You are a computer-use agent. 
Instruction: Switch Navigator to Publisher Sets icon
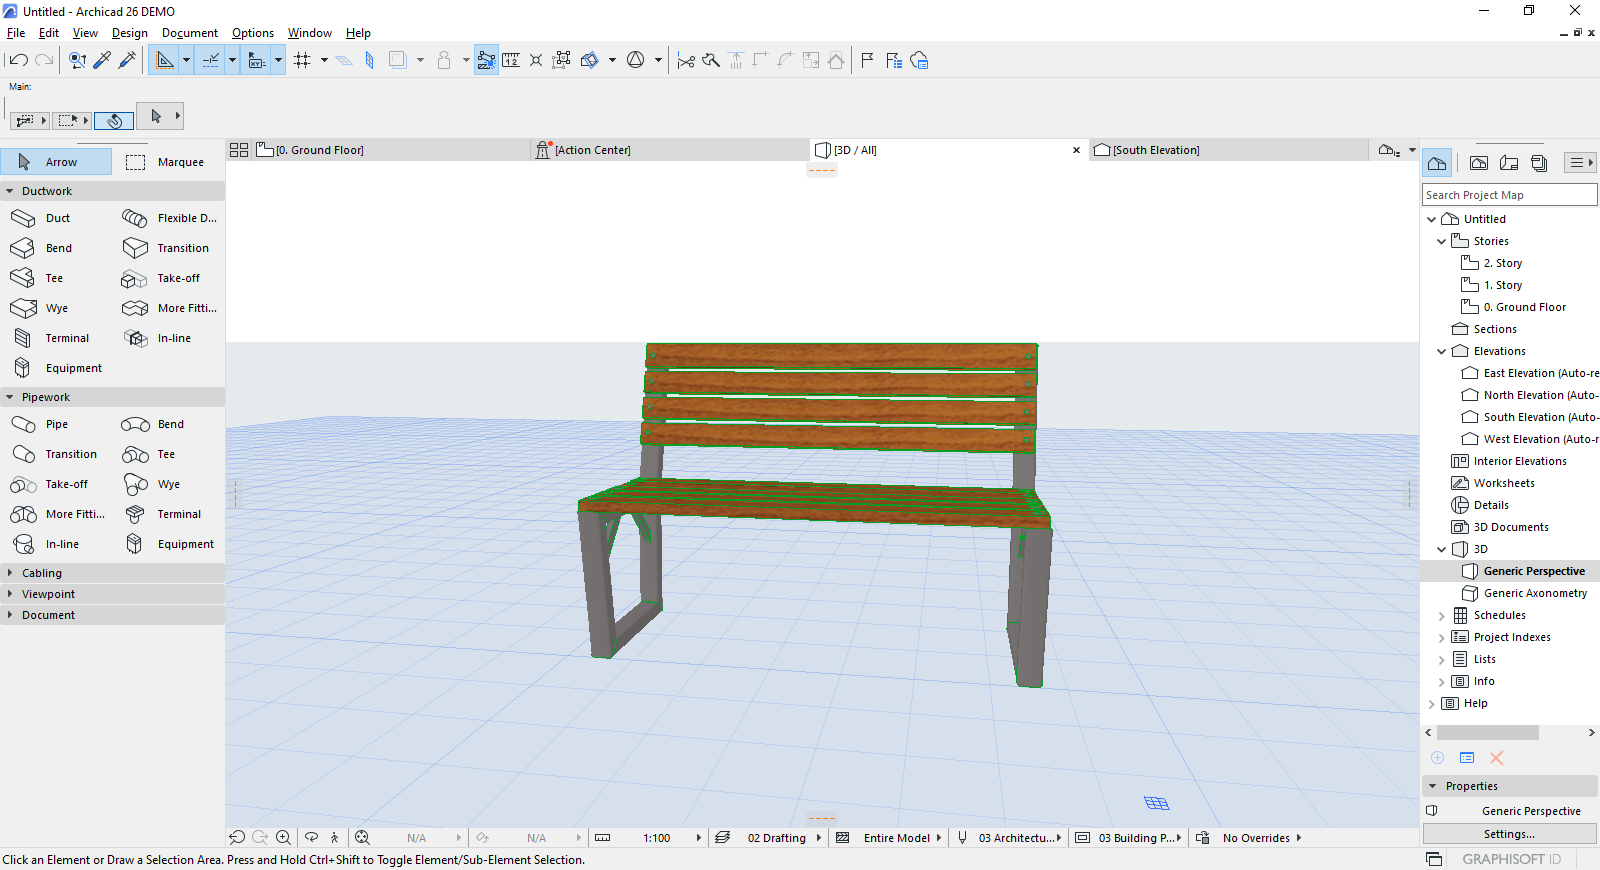[x=1539, y=163]
